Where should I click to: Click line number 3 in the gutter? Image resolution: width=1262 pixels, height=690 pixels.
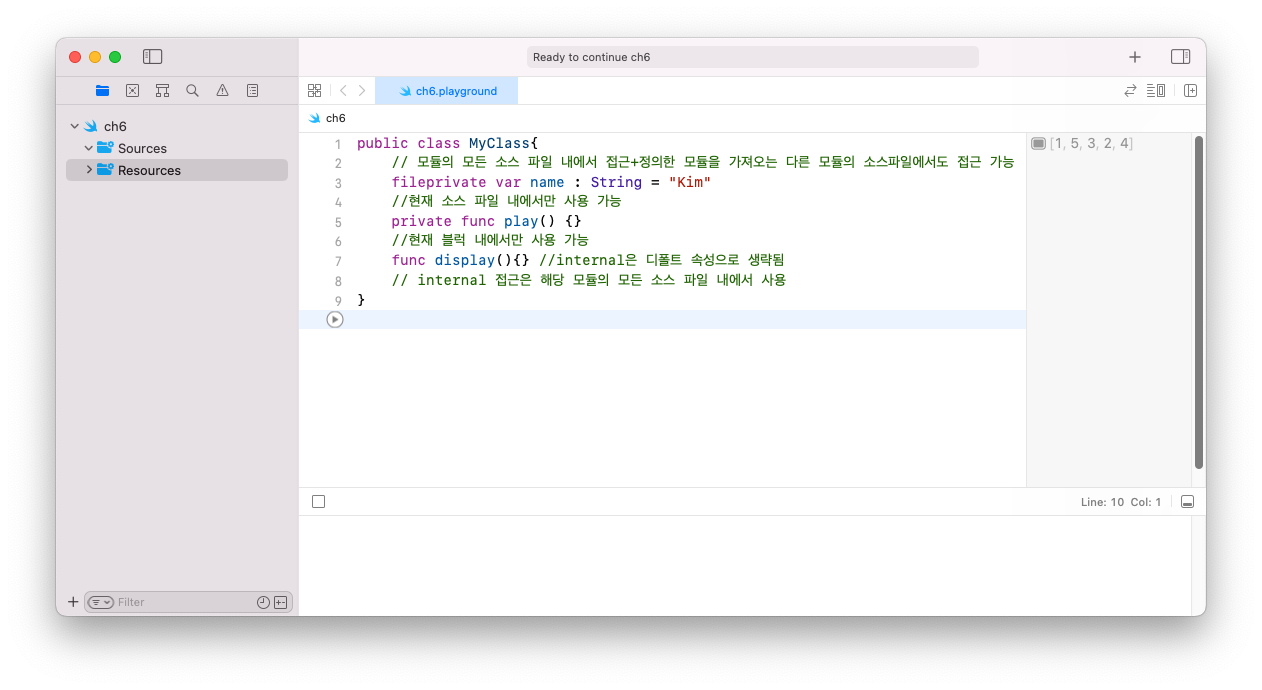(x=338, y=183)
